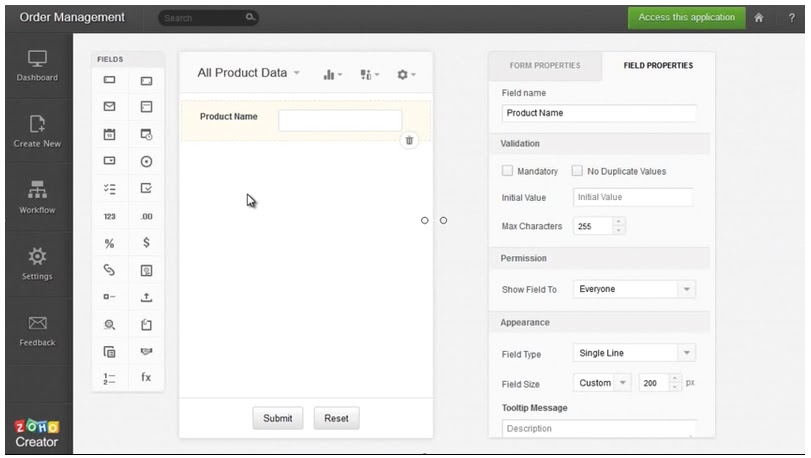Switch to Field Properties tab
This screenshot has height=458, width=811.
pyautogui.click(x=658, y=66)
